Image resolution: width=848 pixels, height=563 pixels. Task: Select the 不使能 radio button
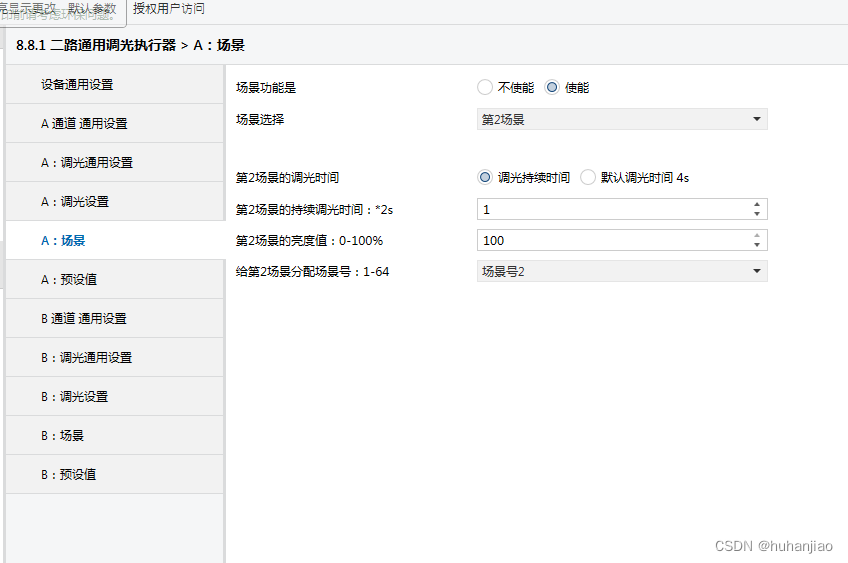[x=485, y=87]
